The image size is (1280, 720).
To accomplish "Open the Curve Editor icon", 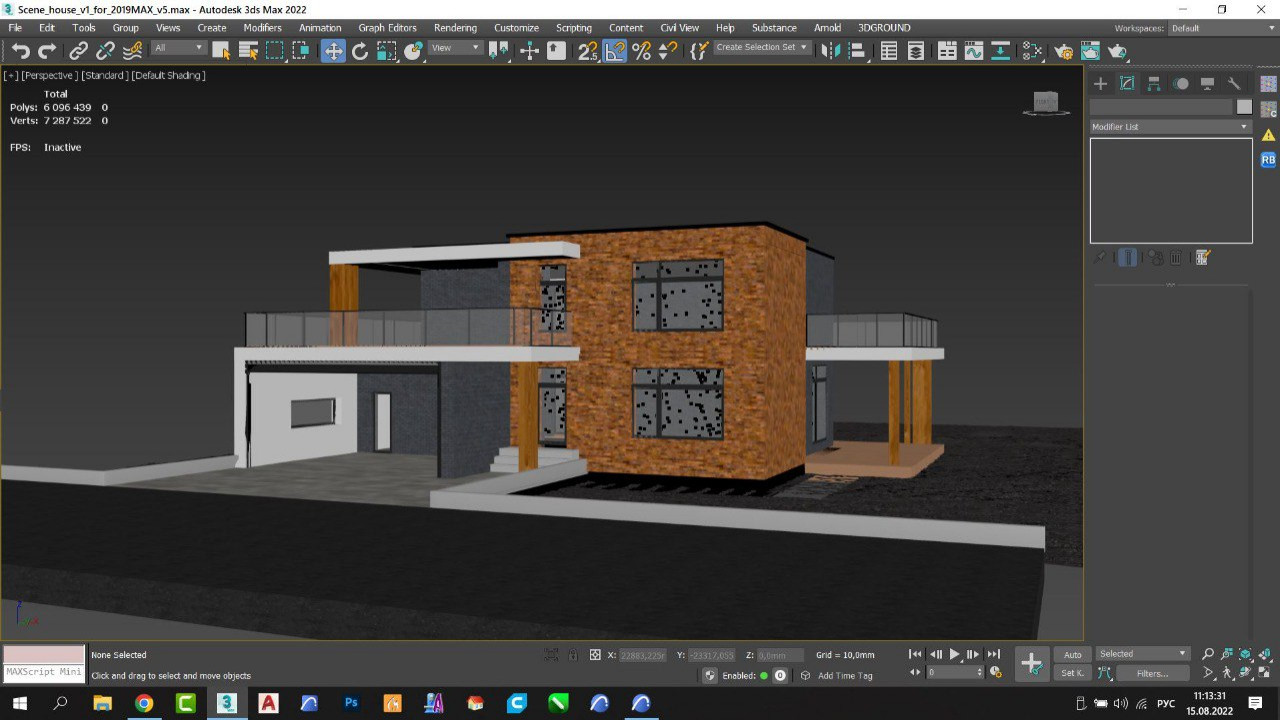I will (973, 51).
